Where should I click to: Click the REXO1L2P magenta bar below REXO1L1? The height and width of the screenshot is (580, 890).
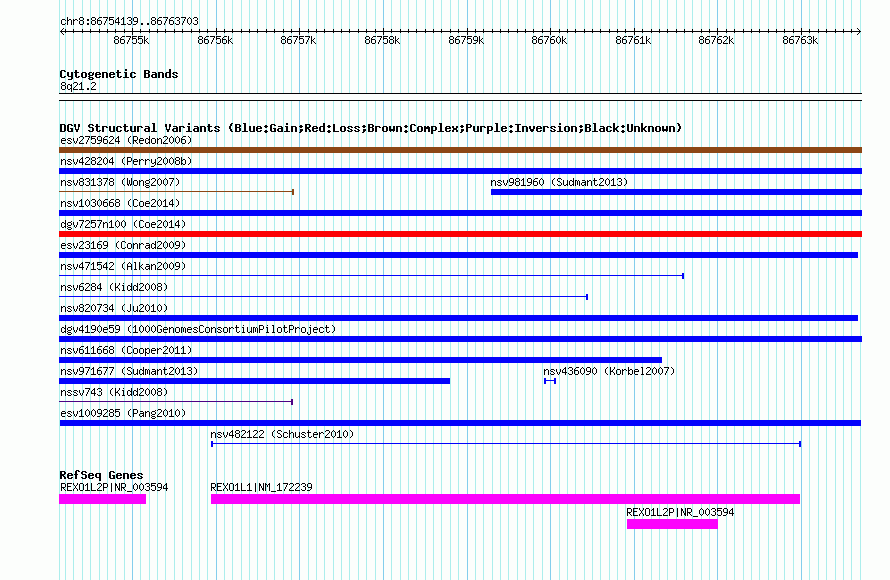coord(672,524)
